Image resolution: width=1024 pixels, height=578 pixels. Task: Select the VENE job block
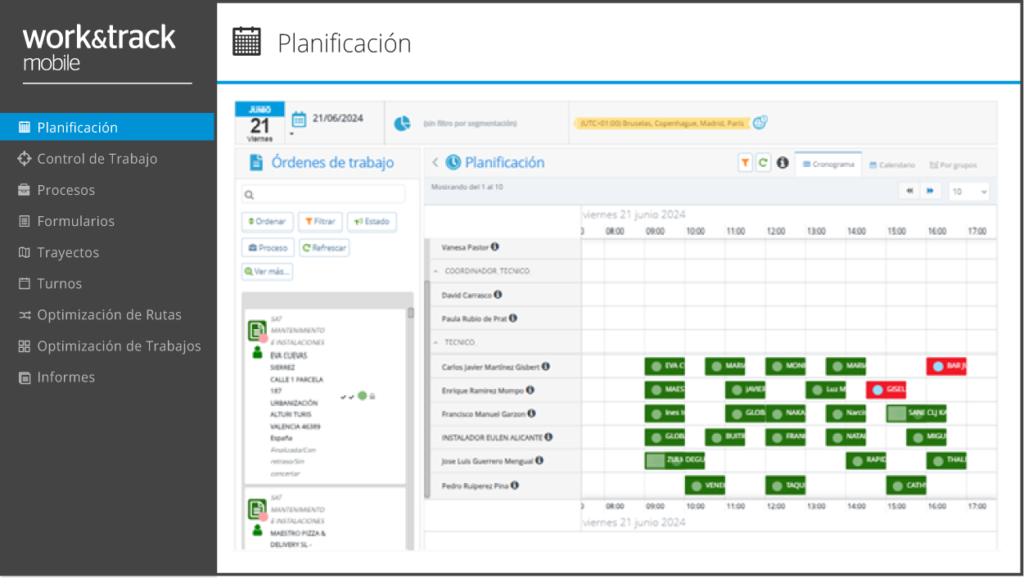tap(705, 485)
